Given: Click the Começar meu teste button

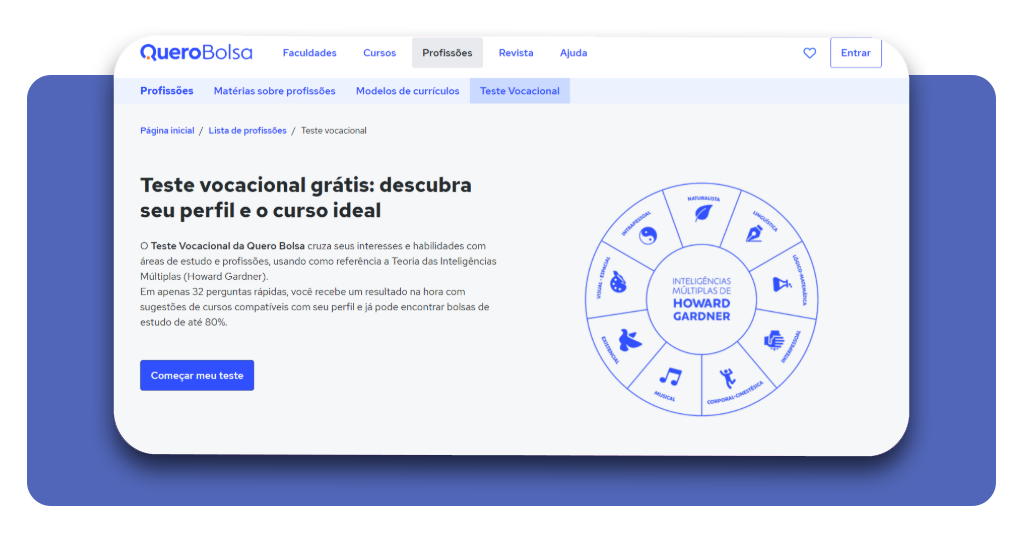Looking at the screenshot, I should (197, 375).
